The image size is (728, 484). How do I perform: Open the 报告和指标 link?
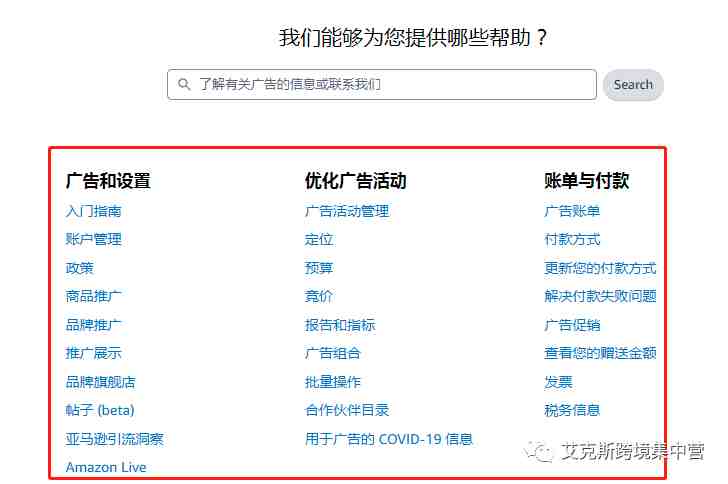point(340,325)
